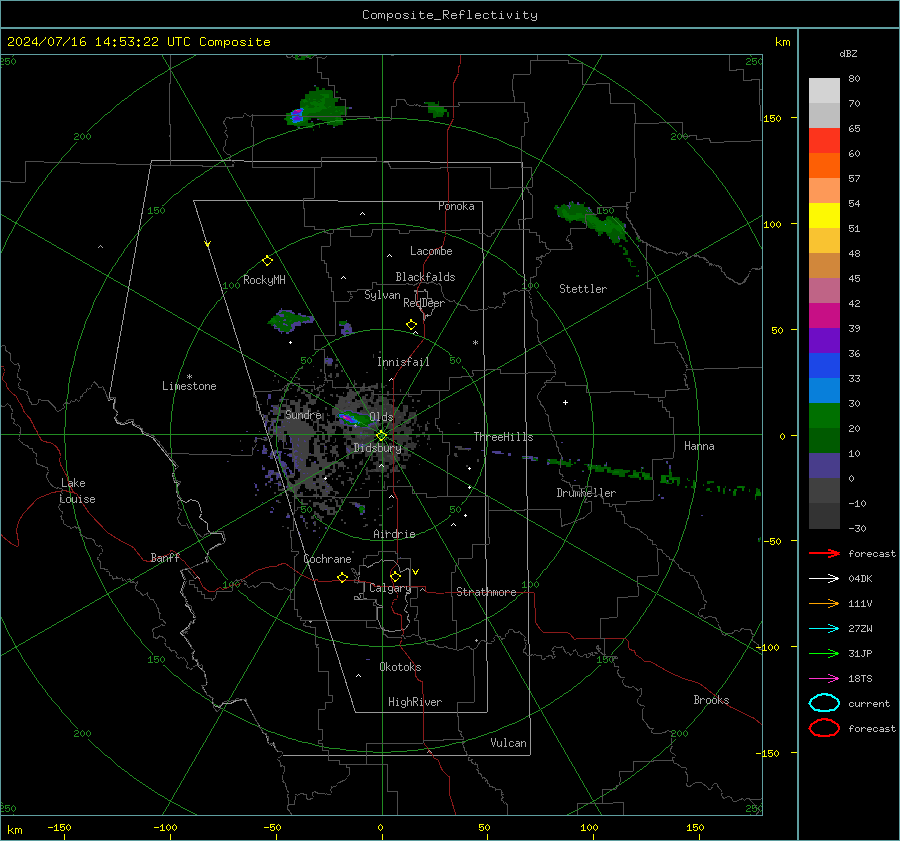The width and height of the screenshot is (900, 841).
Task: Click the Okotoks label
Action: pos(400,667)
